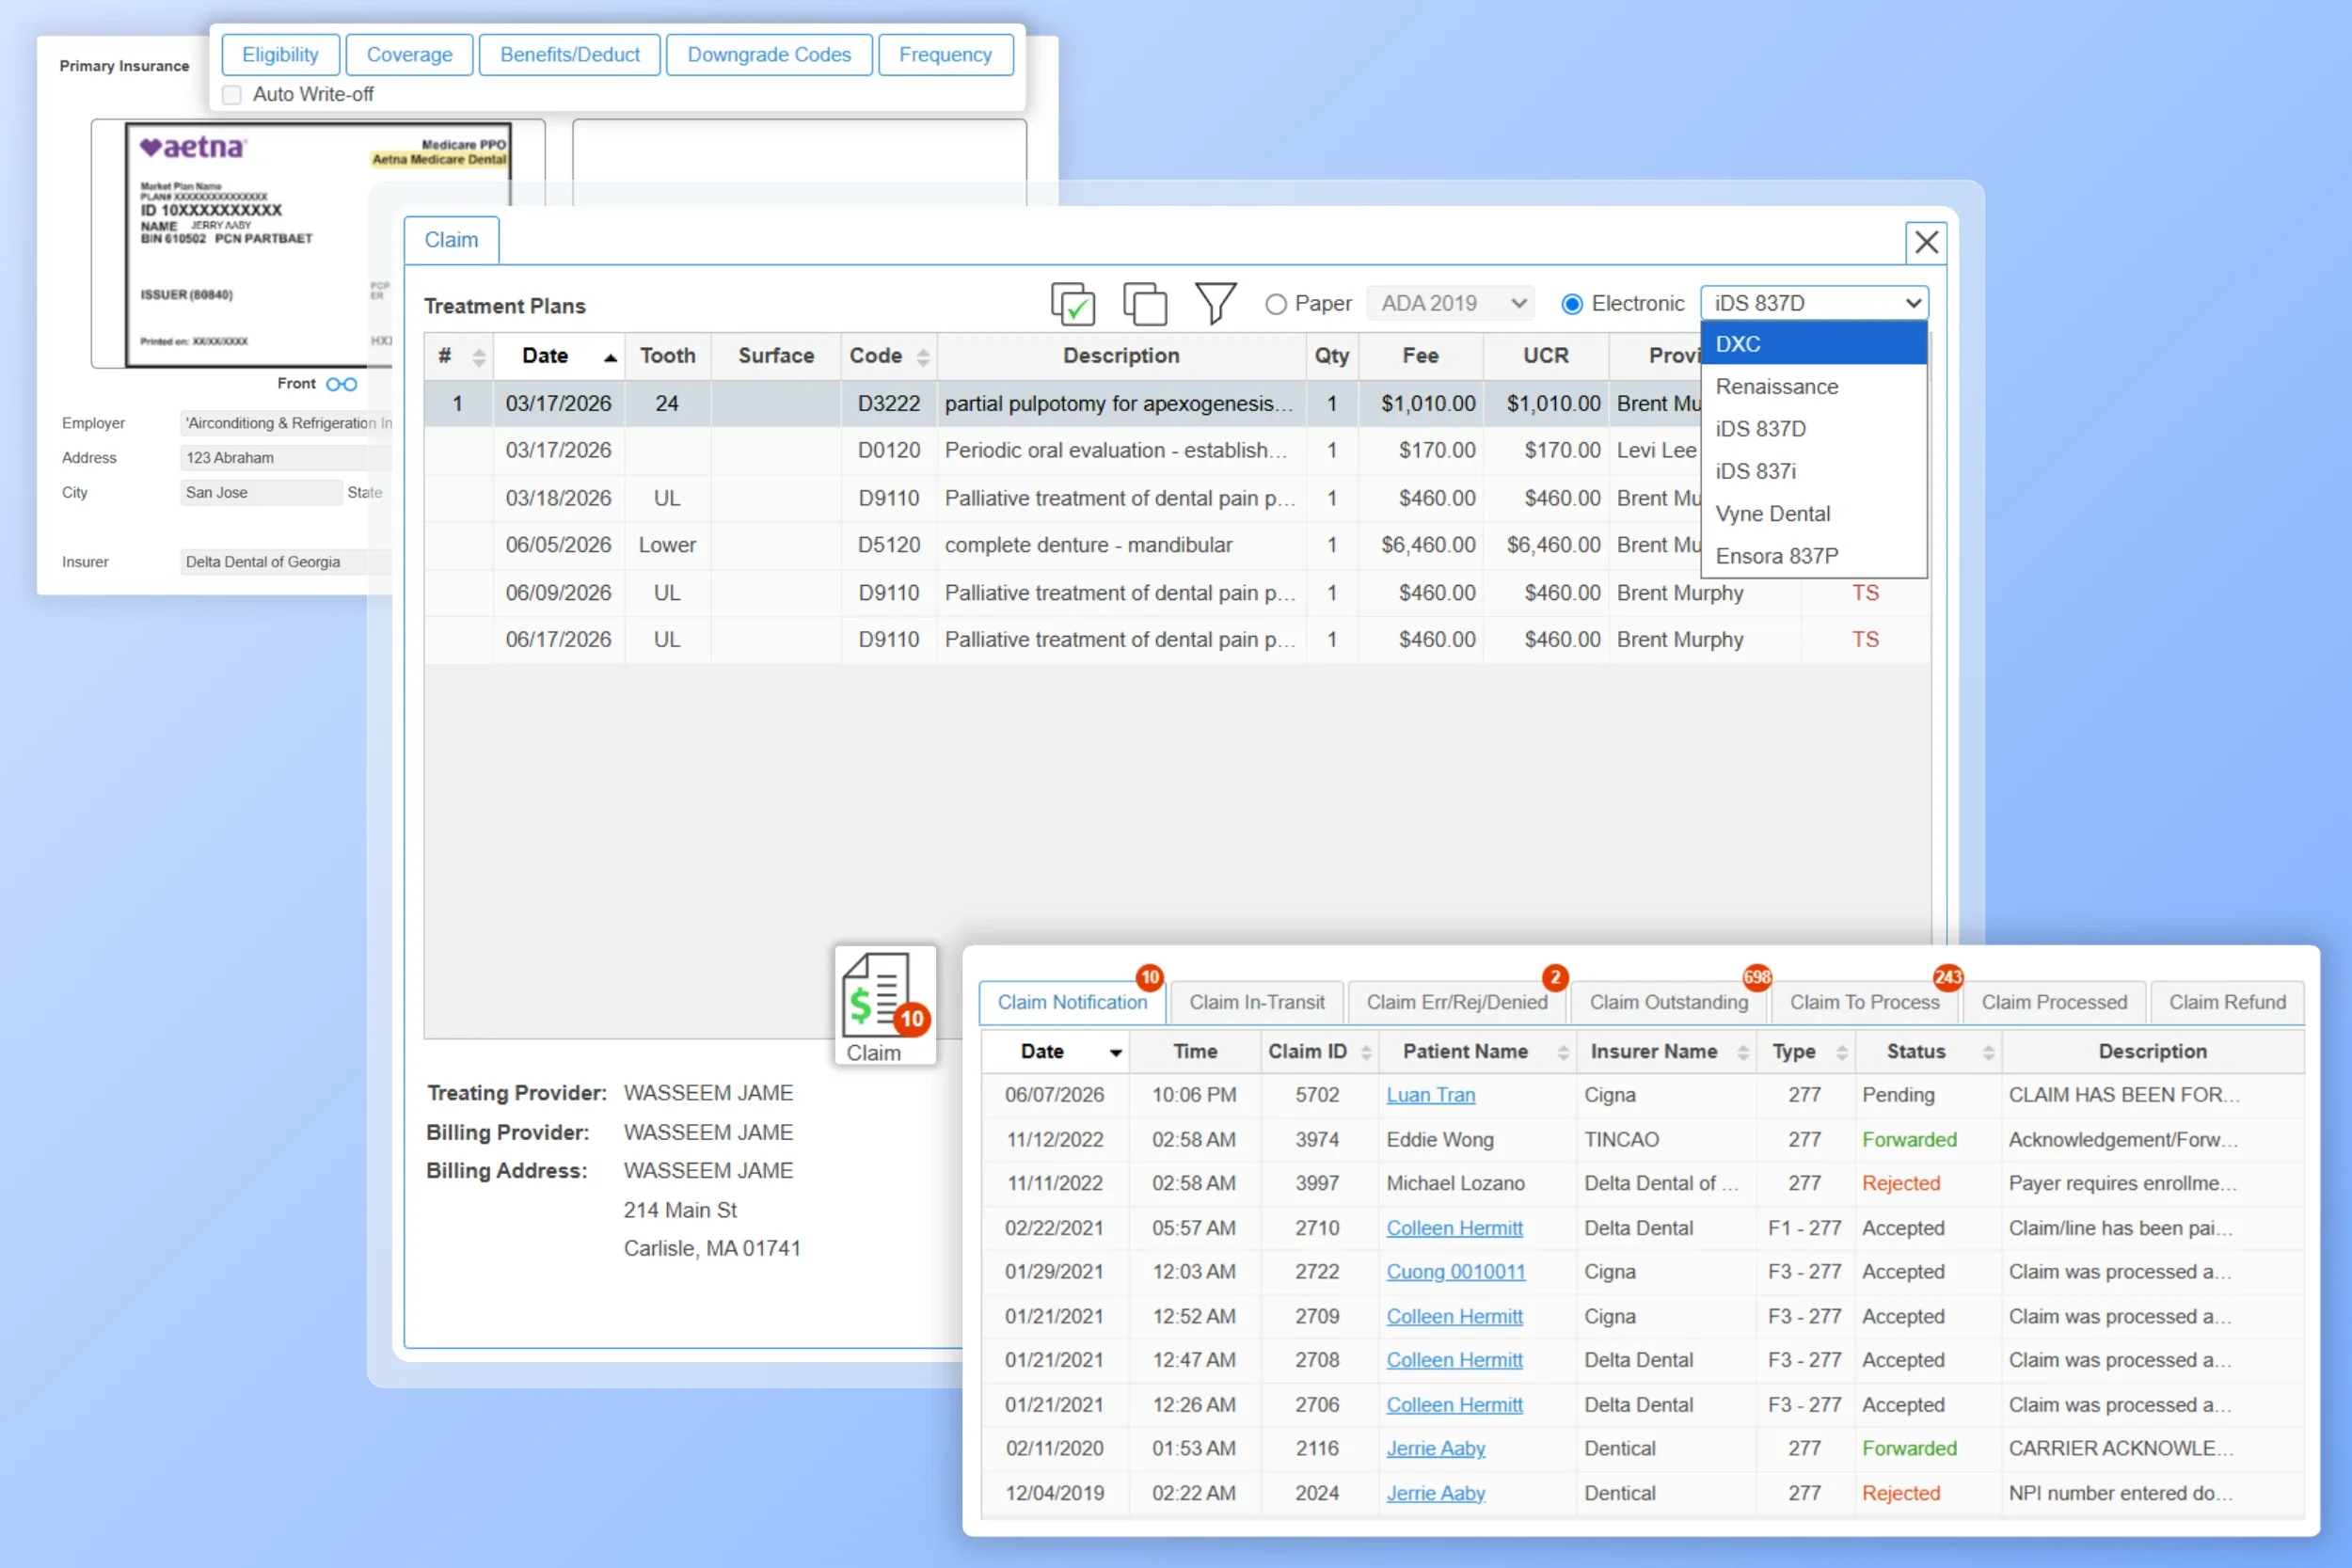Click the TS marker on the 06/17/2026 row
The height and width of the screenshot is (1568, 2352).
pos(1865,640)
